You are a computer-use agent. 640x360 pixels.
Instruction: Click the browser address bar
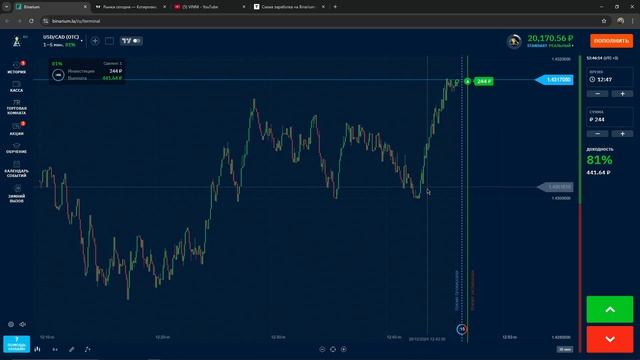point(322,21)
